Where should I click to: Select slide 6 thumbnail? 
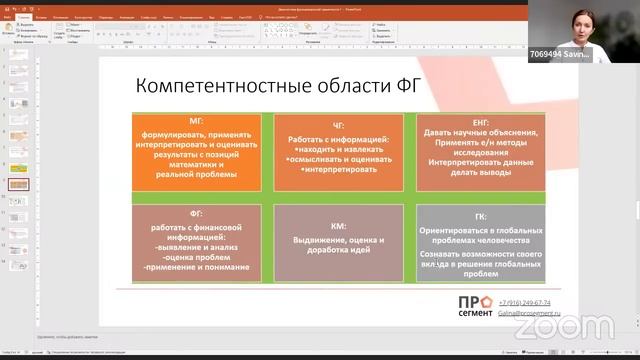pyautogui.click(x=19, y=136)
